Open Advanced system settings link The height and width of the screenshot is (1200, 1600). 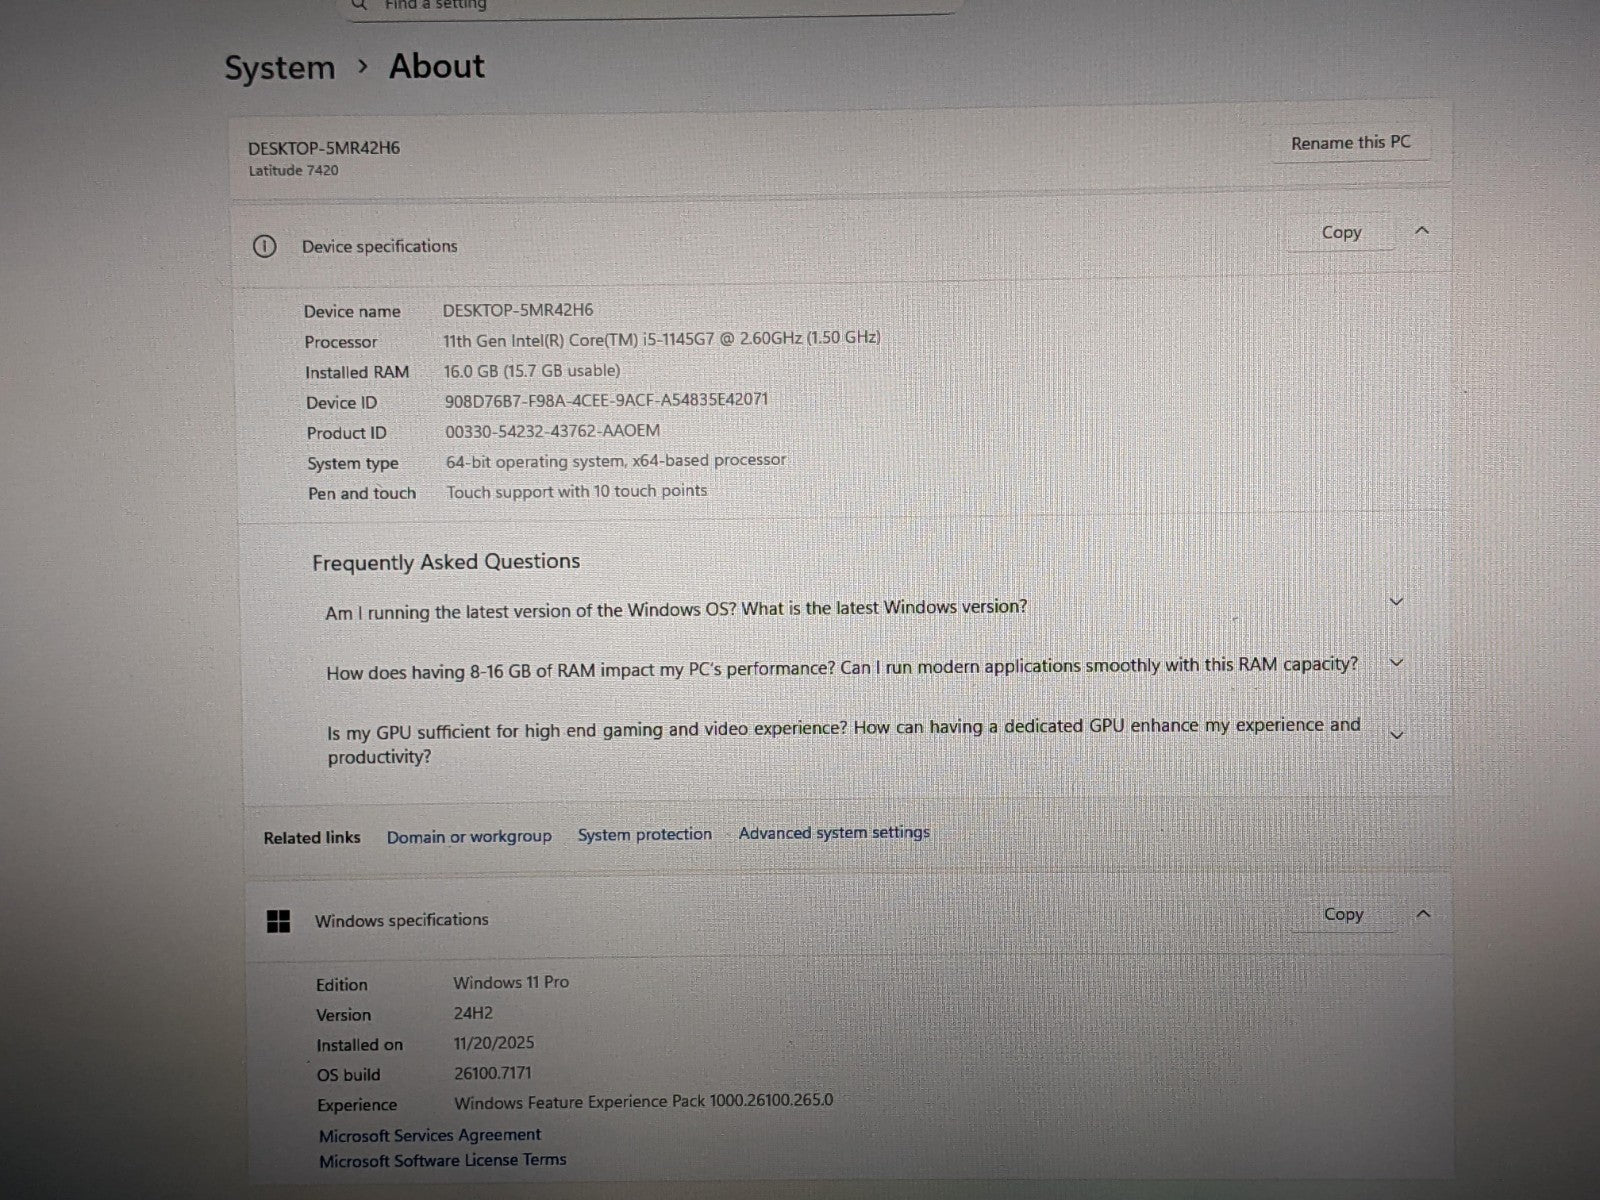pyautogui.click(x=834, y=833)
